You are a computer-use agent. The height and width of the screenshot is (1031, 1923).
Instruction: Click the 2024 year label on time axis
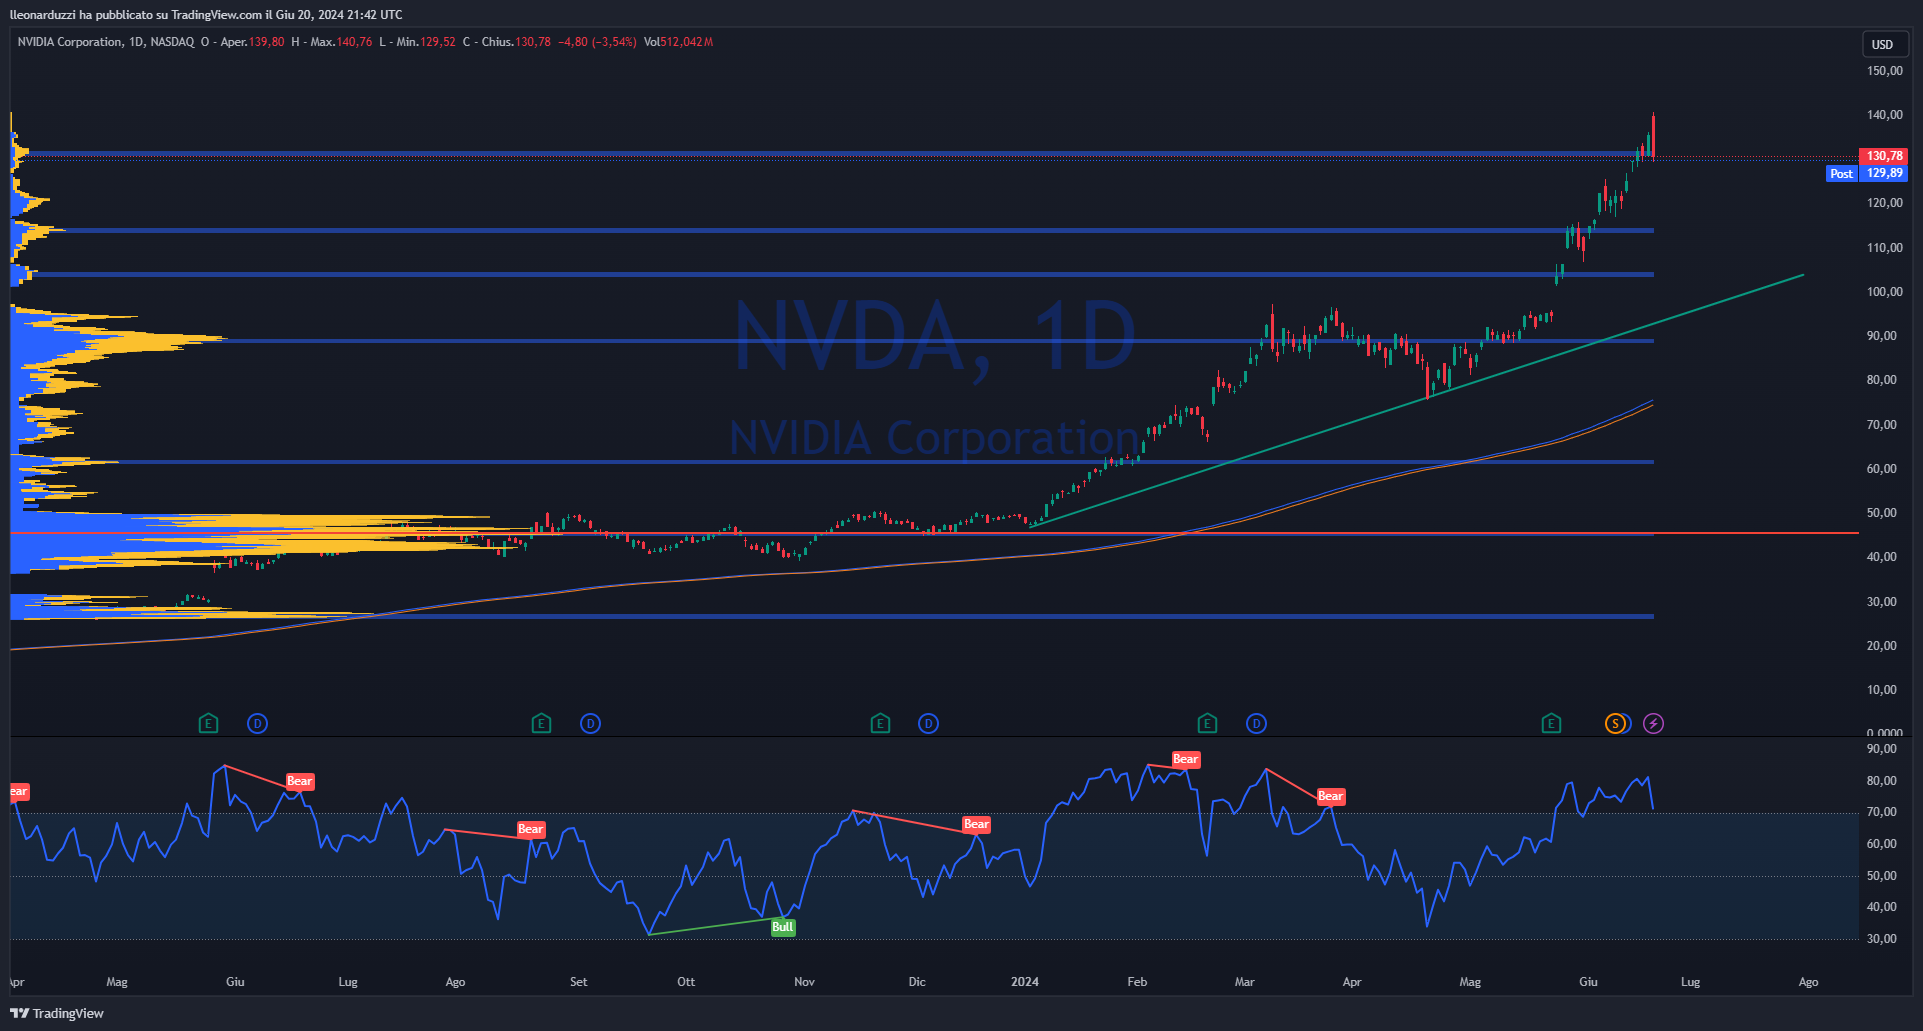(1025, 982)
